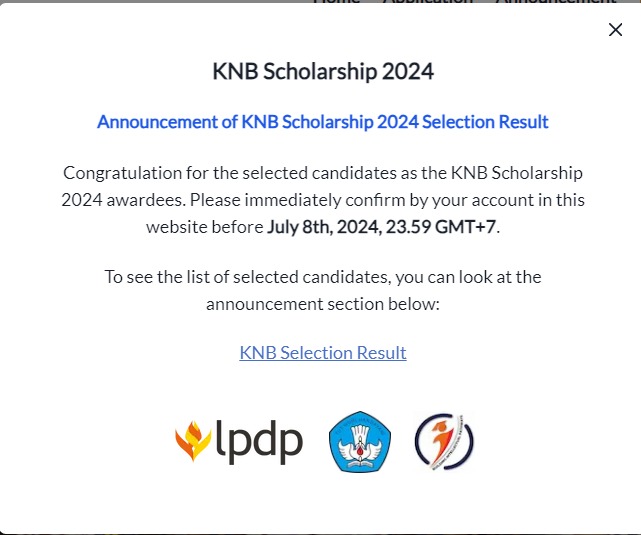This screenshot has height=535, width=641.
Task: Select the "KNB Scholarship 2024" popup title
Action: [323, 71]
